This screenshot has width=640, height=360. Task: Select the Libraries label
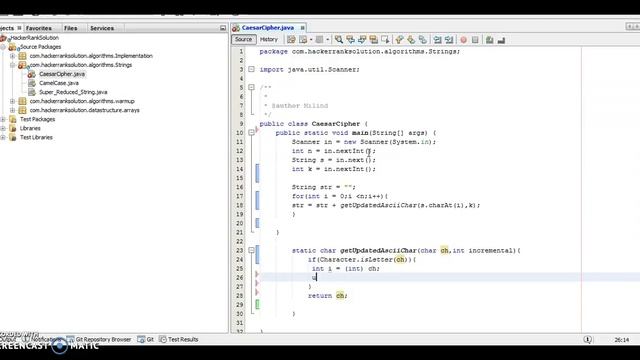pos(30,128)
